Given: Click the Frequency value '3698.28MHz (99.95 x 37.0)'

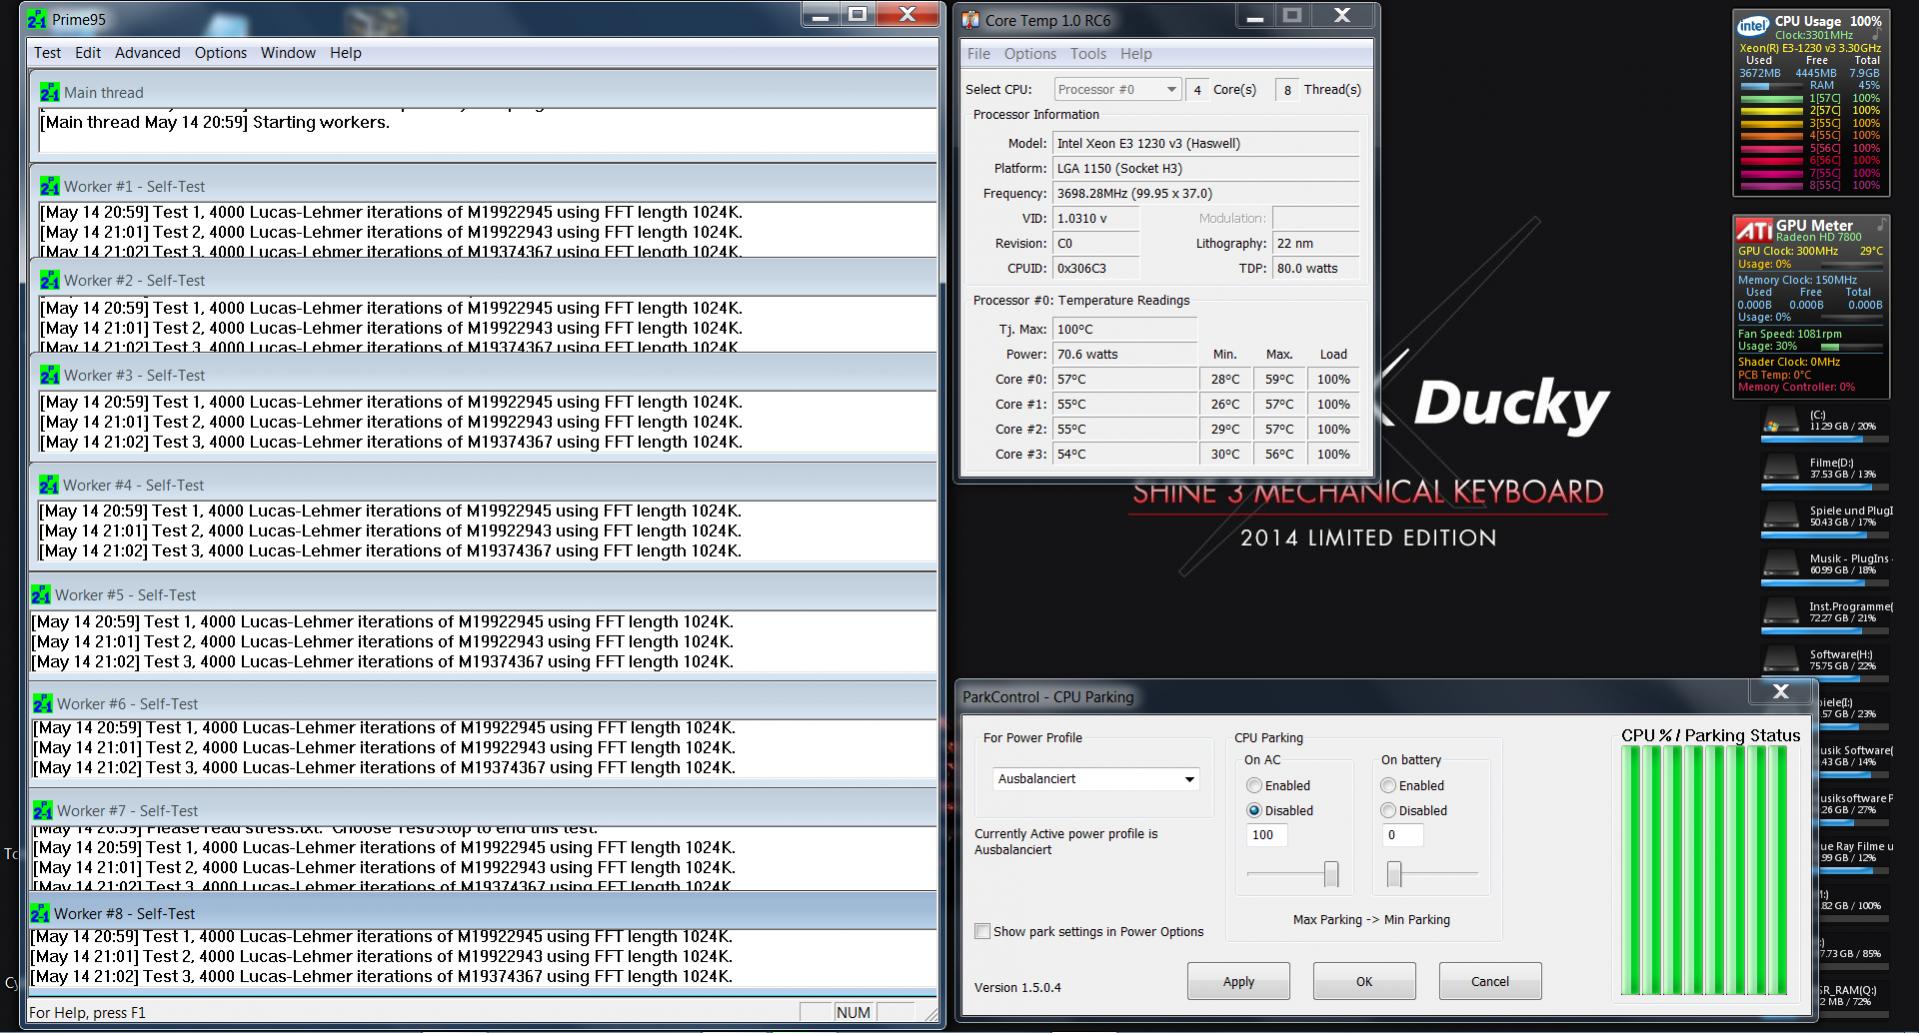Looking at the screenshot, I should (1205, 194).
